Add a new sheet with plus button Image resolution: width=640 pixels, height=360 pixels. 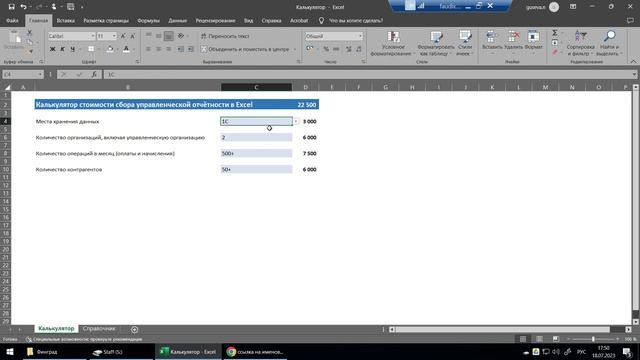[x=134, y=329]
